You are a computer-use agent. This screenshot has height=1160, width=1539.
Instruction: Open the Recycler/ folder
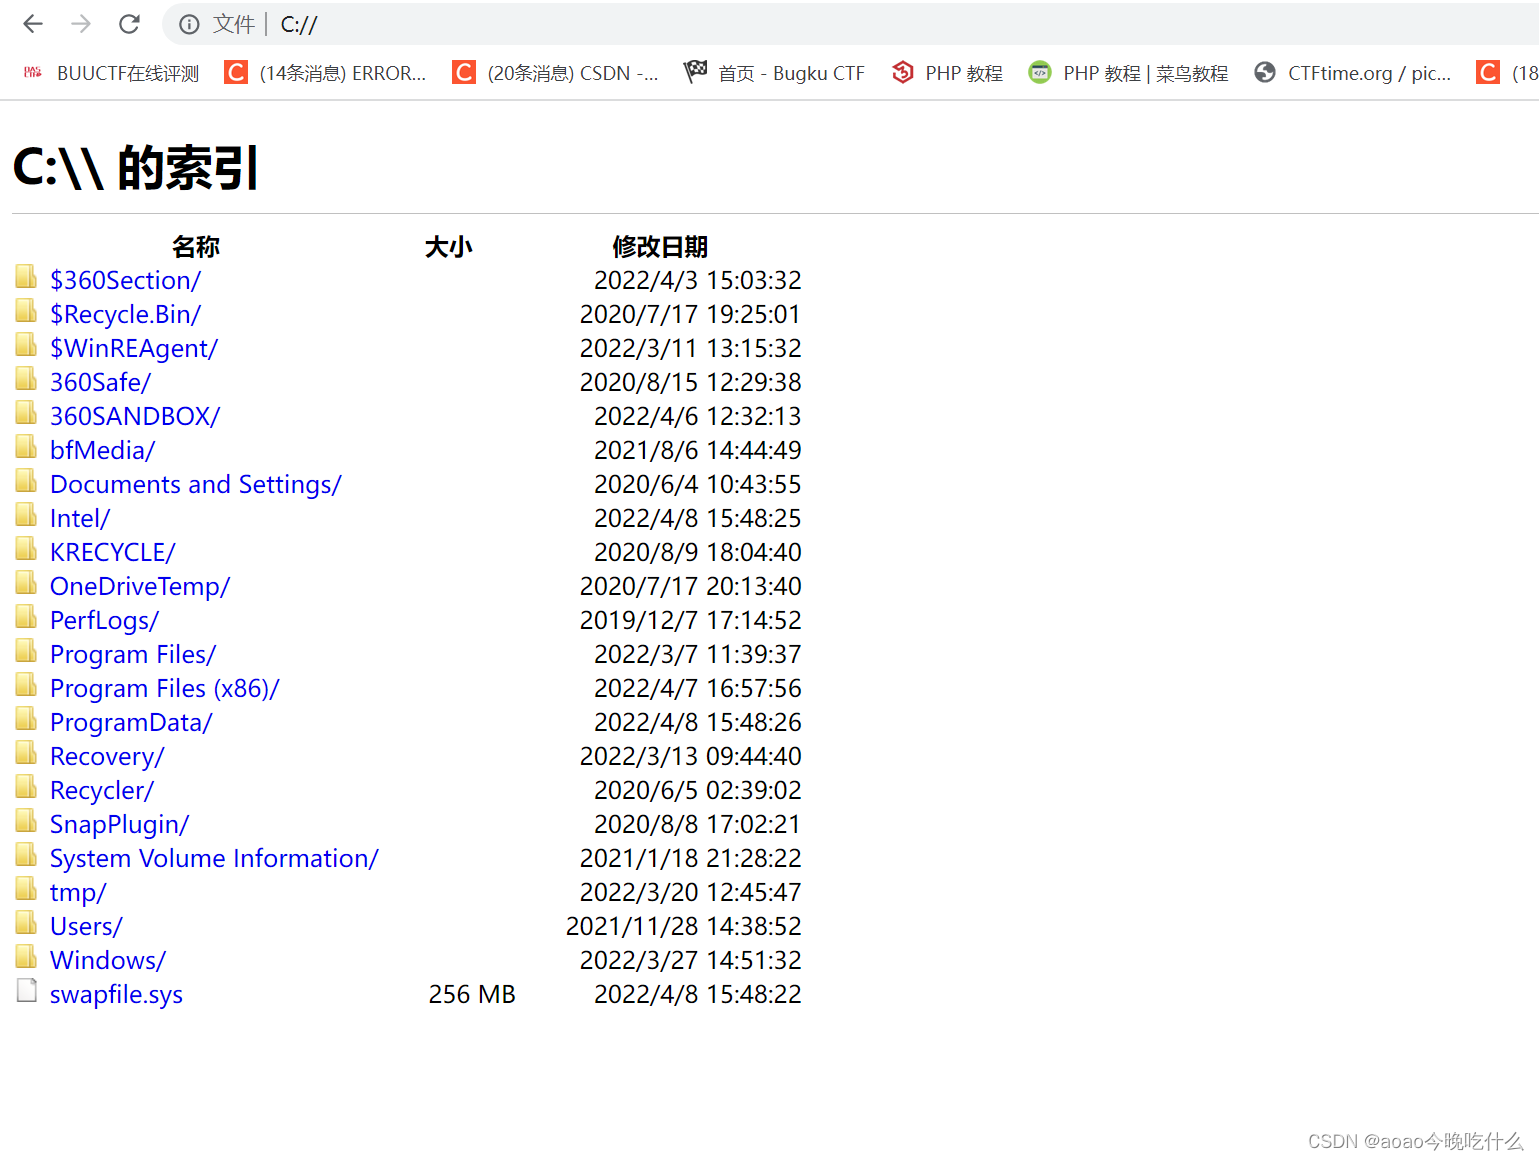click(102, 791)
